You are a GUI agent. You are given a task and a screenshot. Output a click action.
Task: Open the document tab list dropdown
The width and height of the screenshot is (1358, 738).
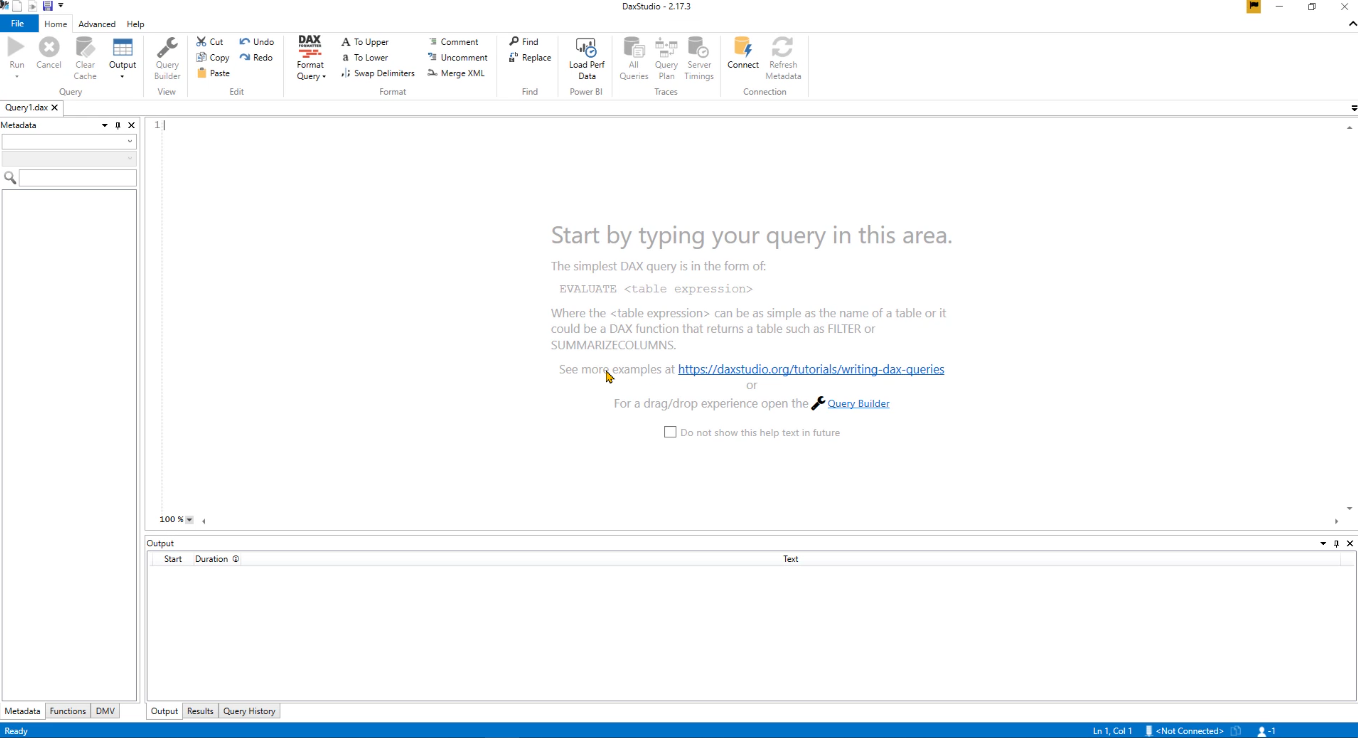pyautogui.click(x=1353, y=108)
